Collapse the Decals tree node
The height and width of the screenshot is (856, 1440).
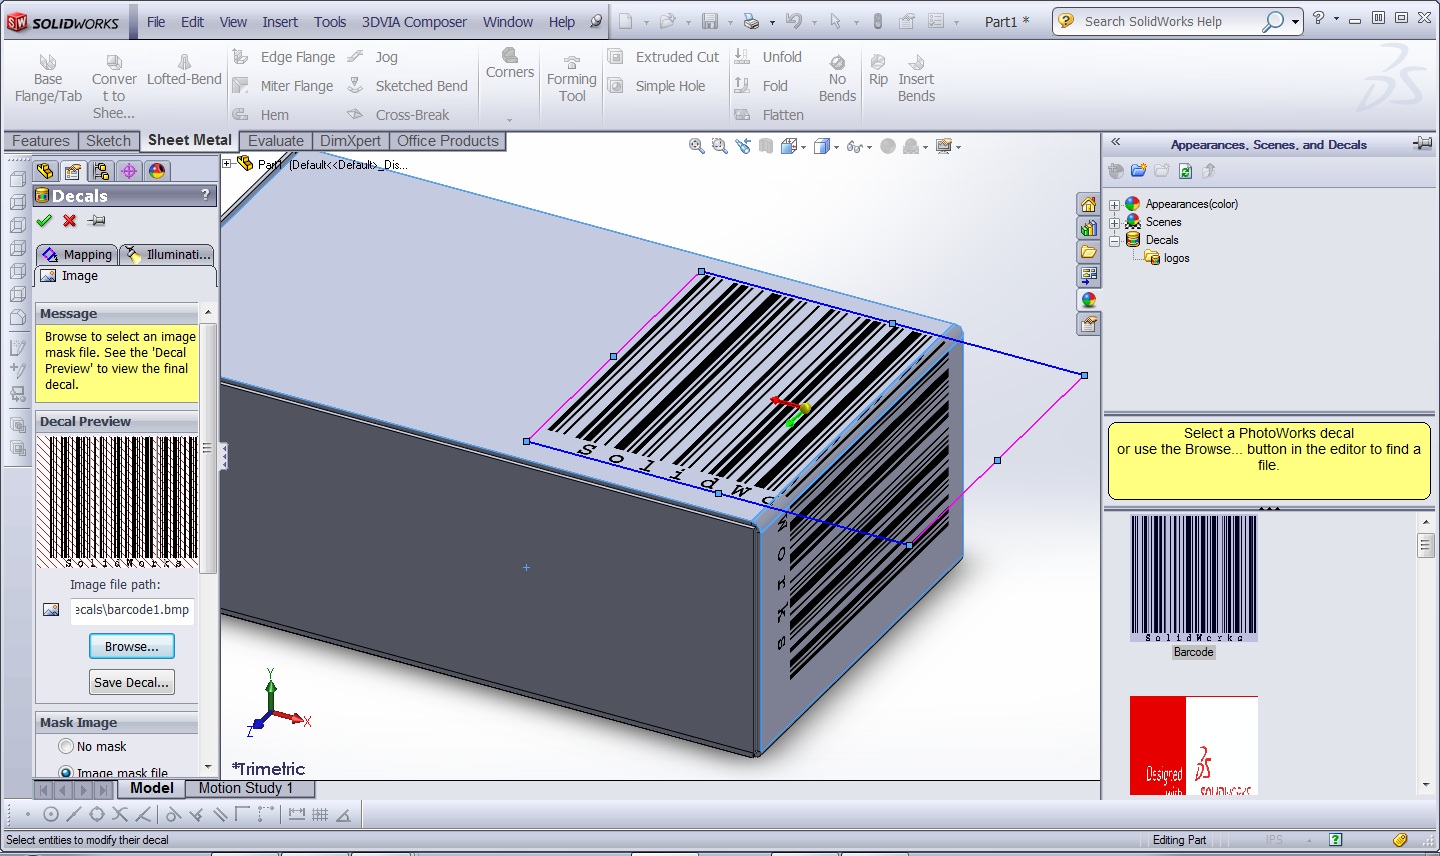tap(1115, 241)
